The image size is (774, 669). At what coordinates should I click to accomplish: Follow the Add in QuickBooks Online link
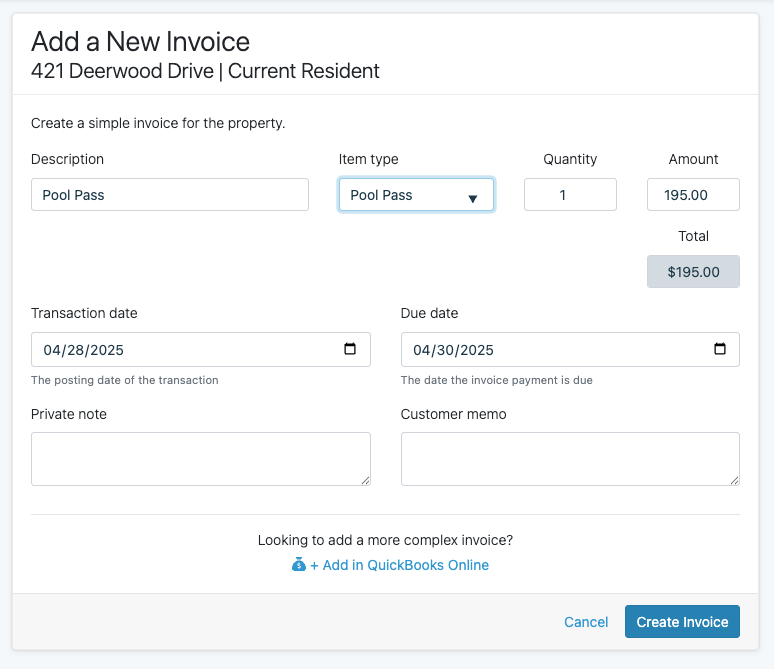[399, 565]
